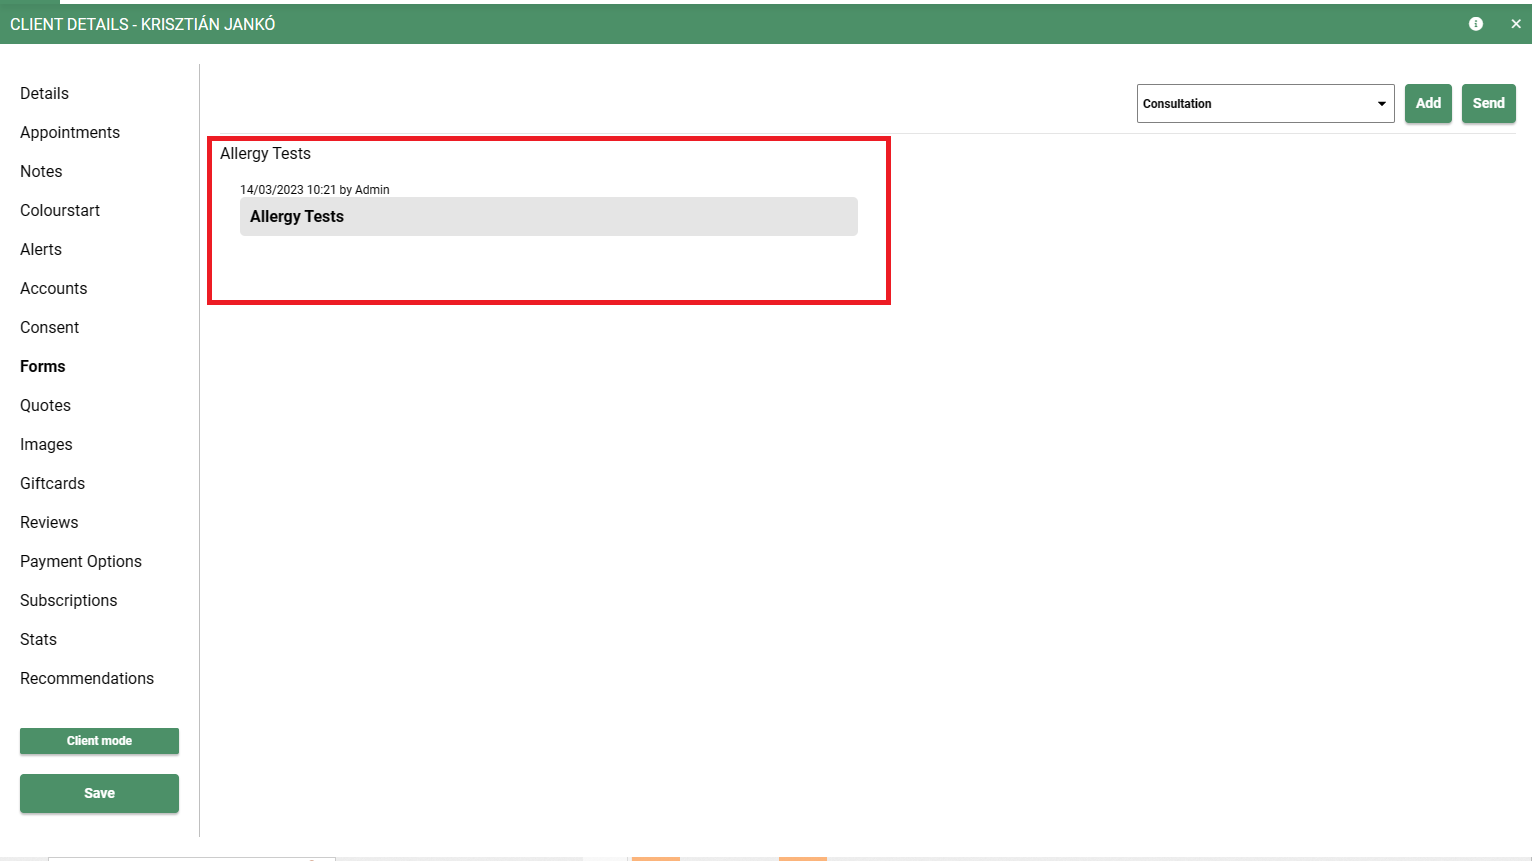Screen dimensions: 1532x861
Task: Select the Consent menu item
Action: click(50, 328)
